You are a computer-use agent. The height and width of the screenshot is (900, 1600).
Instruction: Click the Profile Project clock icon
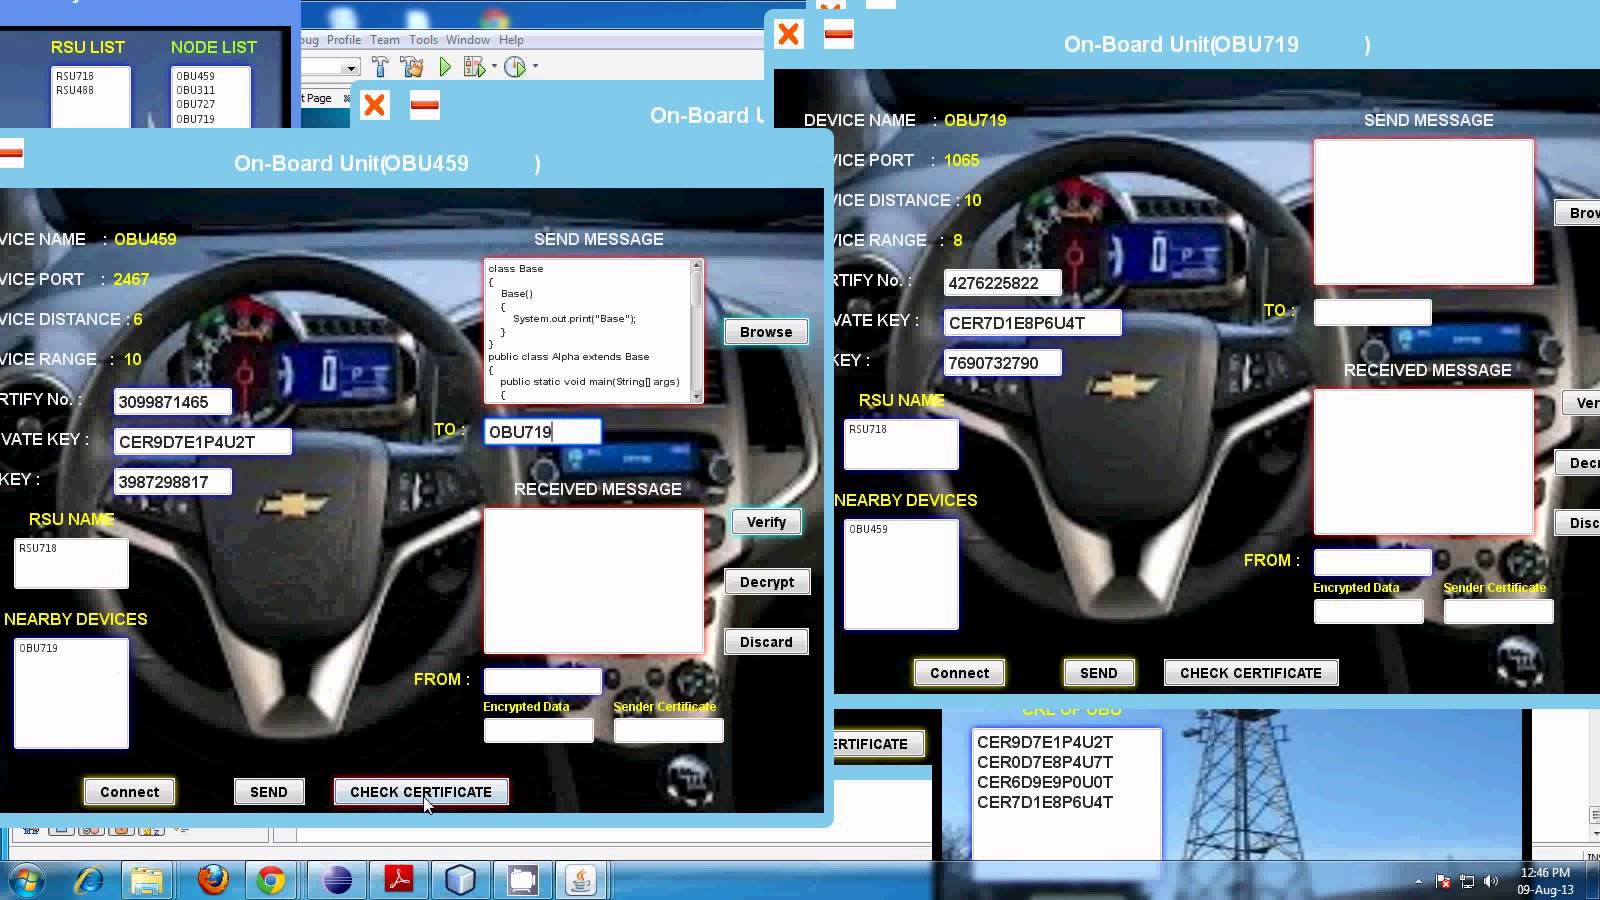pos(515,67)
